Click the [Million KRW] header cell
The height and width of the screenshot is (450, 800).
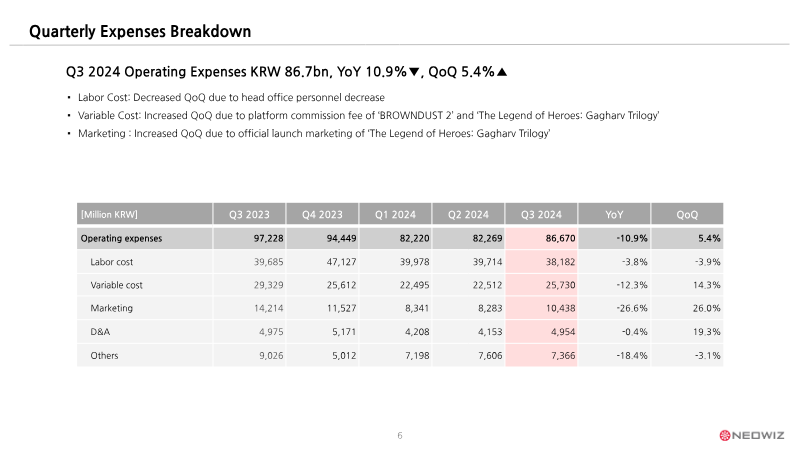(x=109, y=214)
